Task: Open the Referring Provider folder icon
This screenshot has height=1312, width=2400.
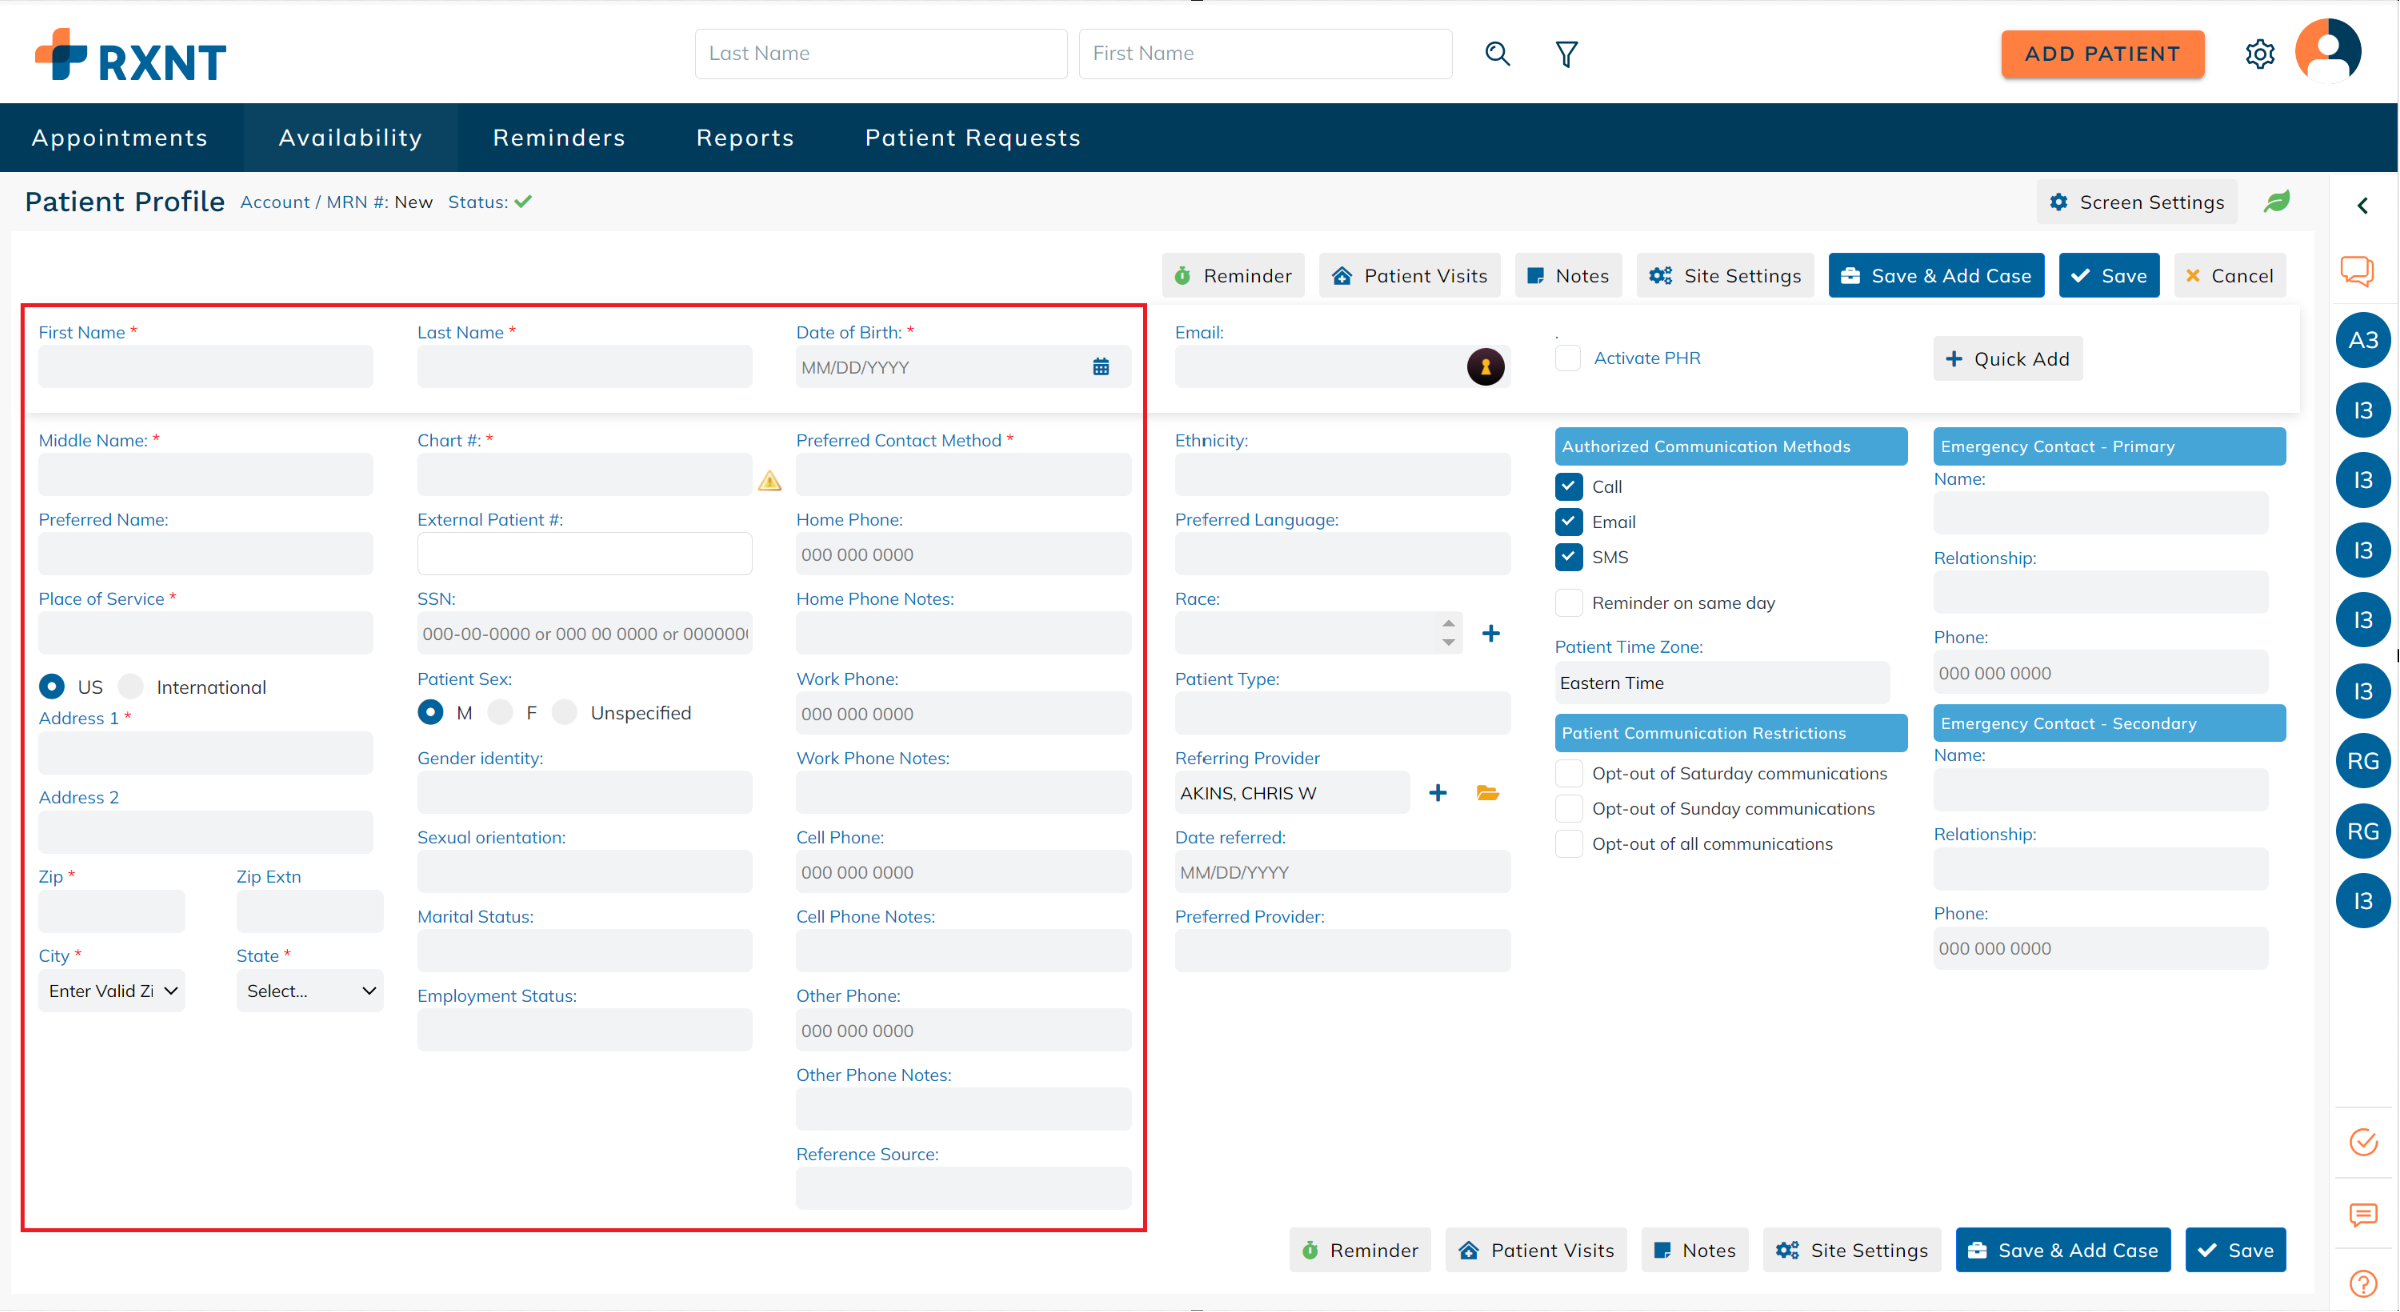Action: point(1488,792)
